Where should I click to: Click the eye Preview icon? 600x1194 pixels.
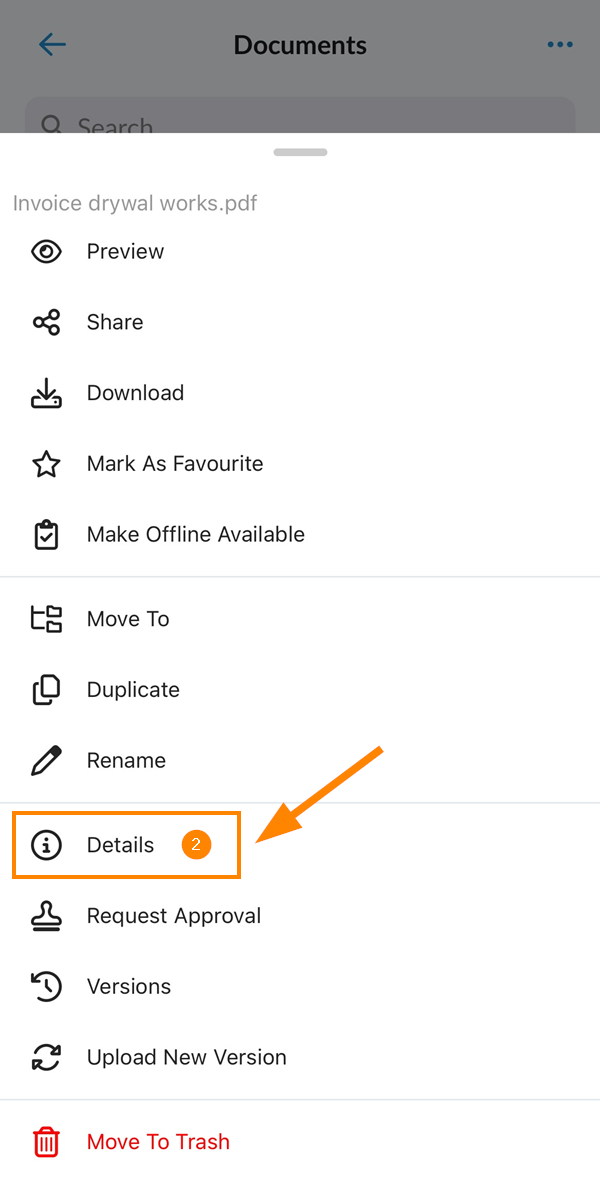(x=46, y=251)
